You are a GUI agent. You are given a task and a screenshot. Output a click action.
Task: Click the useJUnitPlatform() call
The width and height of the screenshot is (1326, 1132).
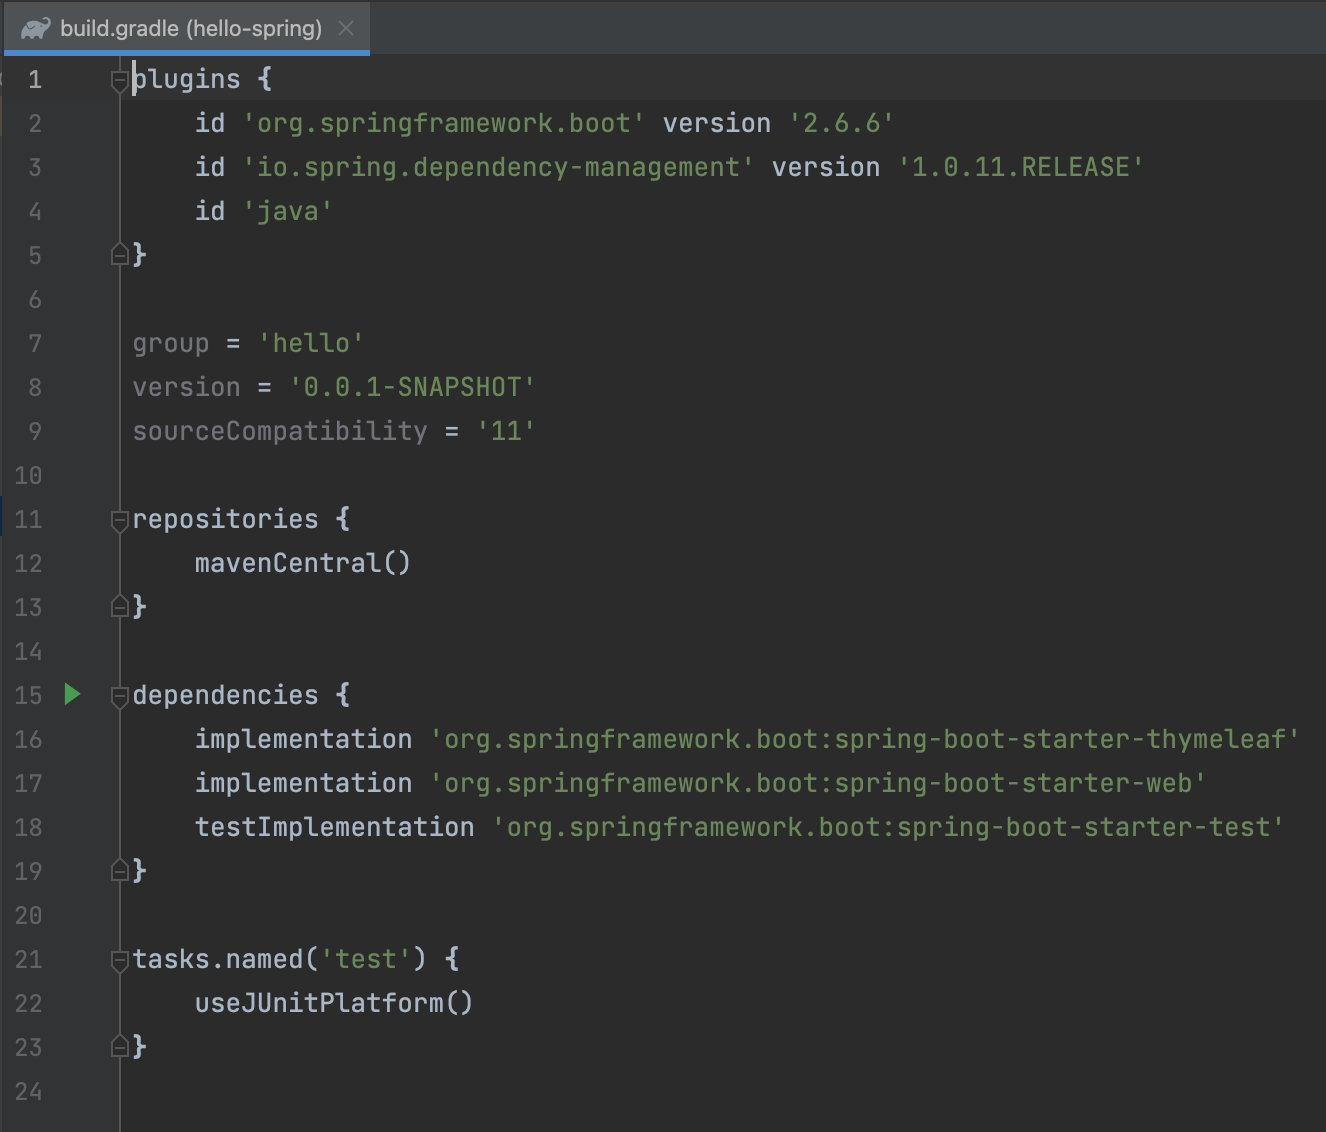pyautogui.click(x=334, y=1003)
